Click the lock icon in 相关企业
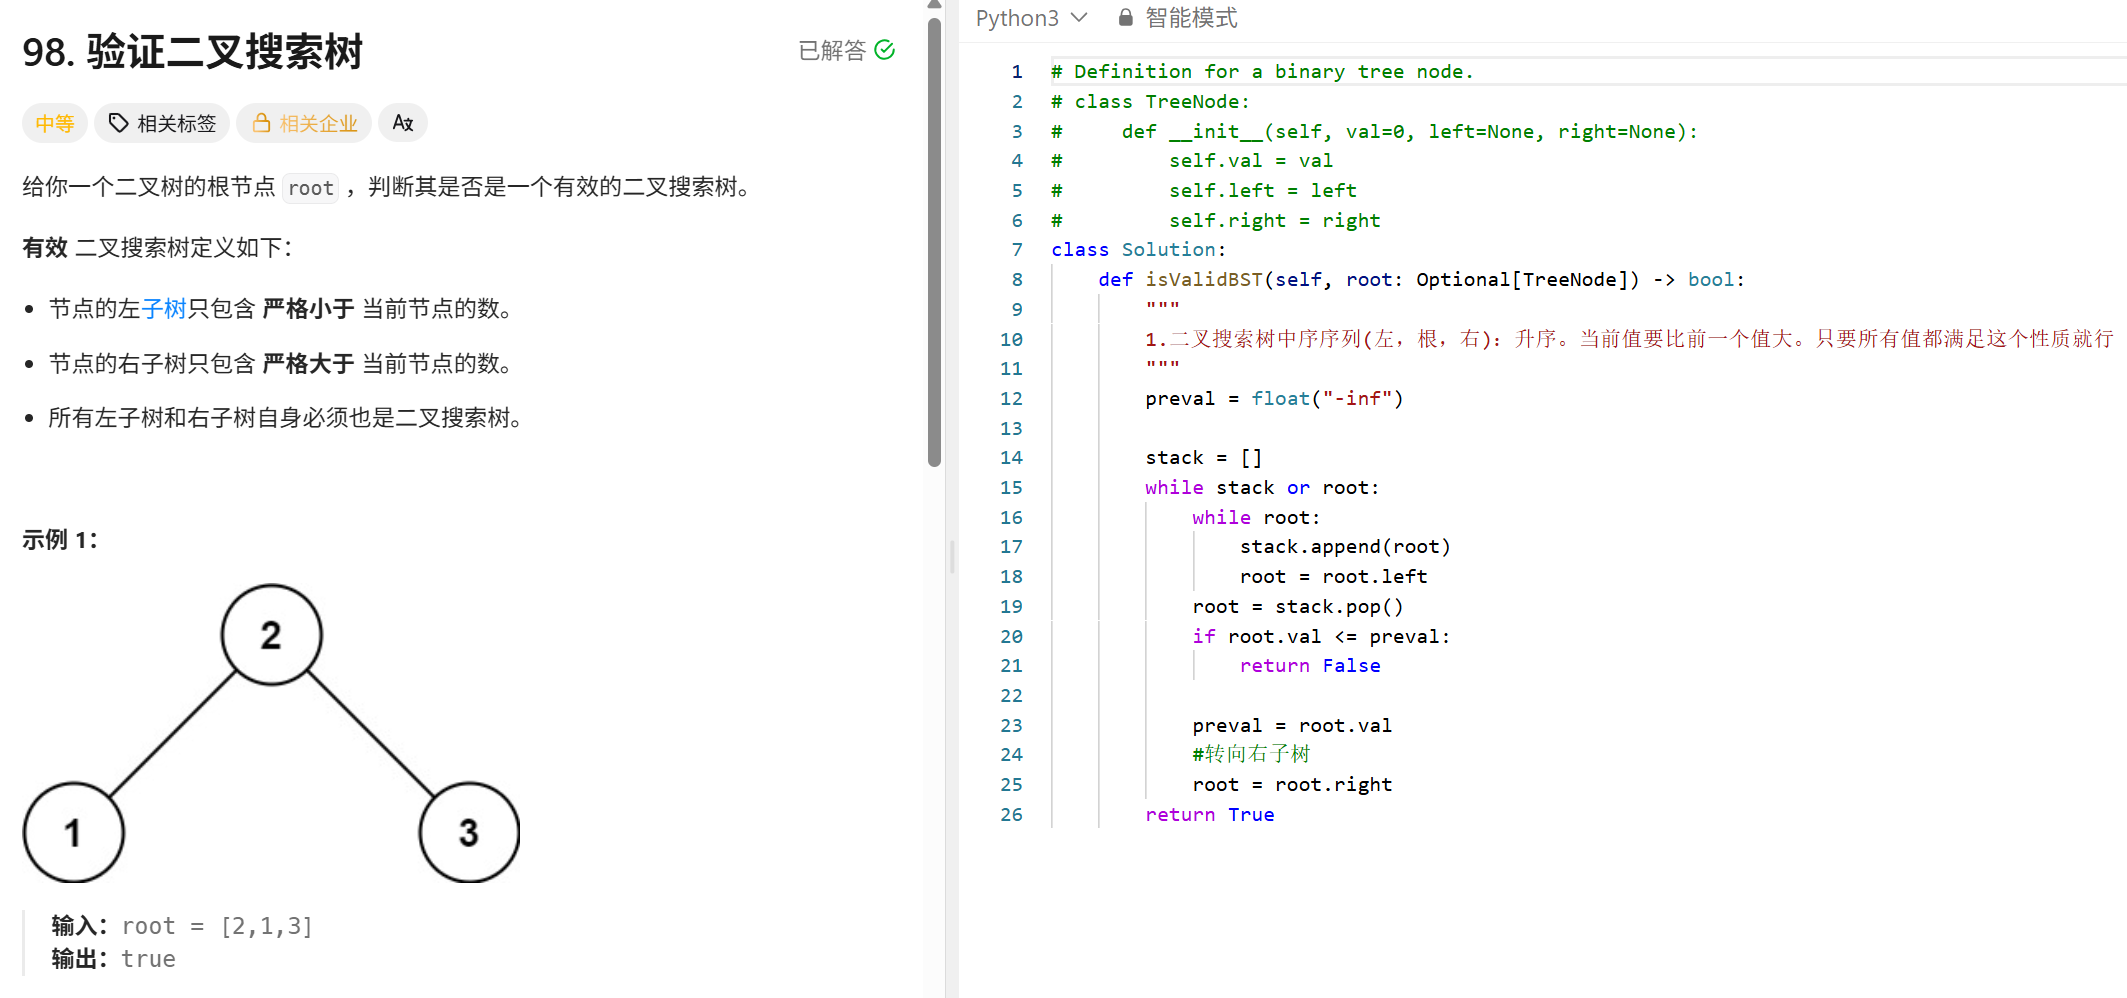 pos(261,122)
